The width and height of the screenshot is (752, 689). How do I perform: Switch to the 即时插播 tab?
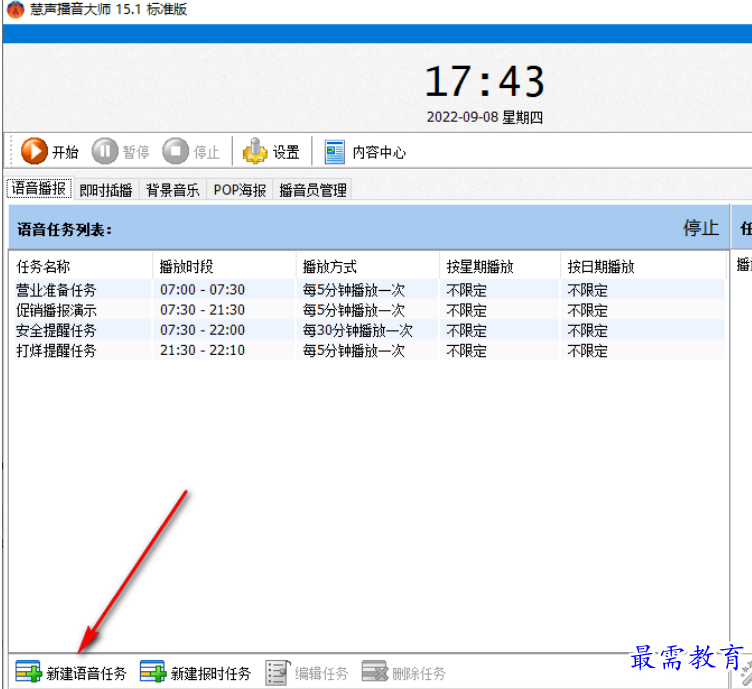106,190
